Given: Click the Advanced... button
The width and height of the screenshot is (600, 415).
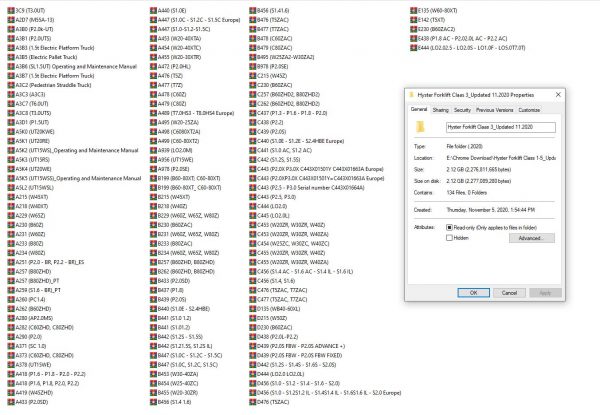Looking at the screenshot, I should pyautogui.click(x=532, y=238).
